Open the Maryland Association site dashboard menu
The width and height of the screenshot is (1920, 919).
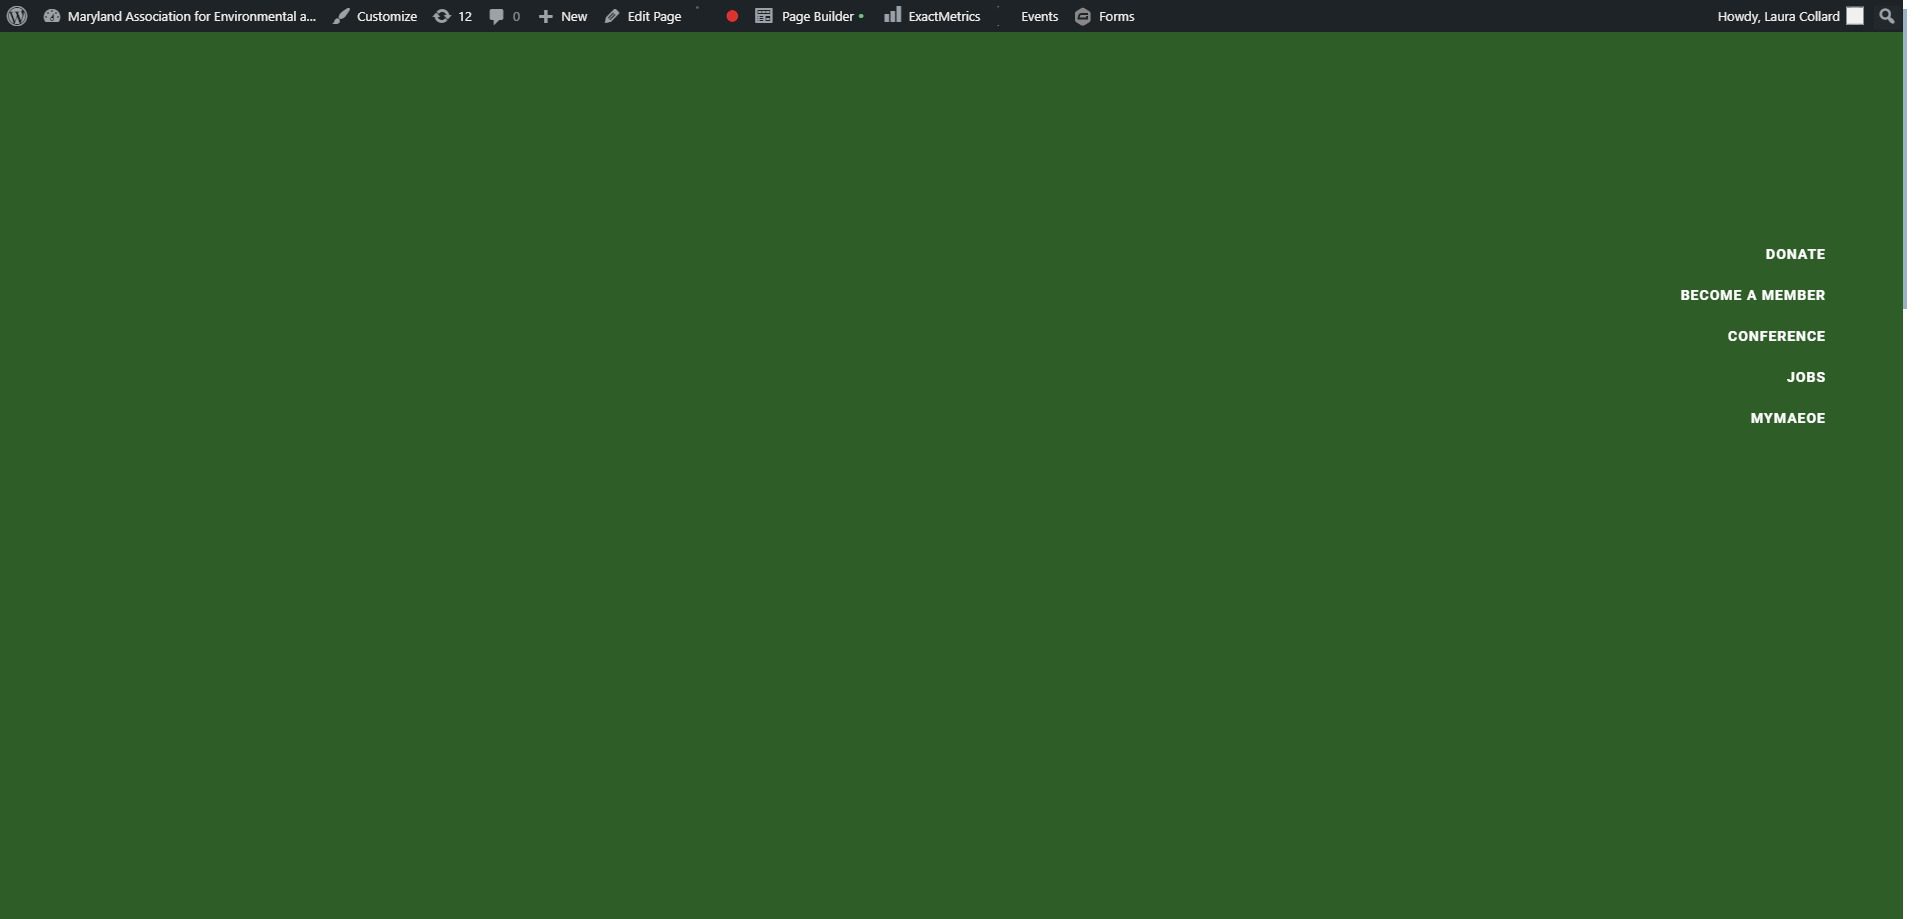tap(180, 16)
